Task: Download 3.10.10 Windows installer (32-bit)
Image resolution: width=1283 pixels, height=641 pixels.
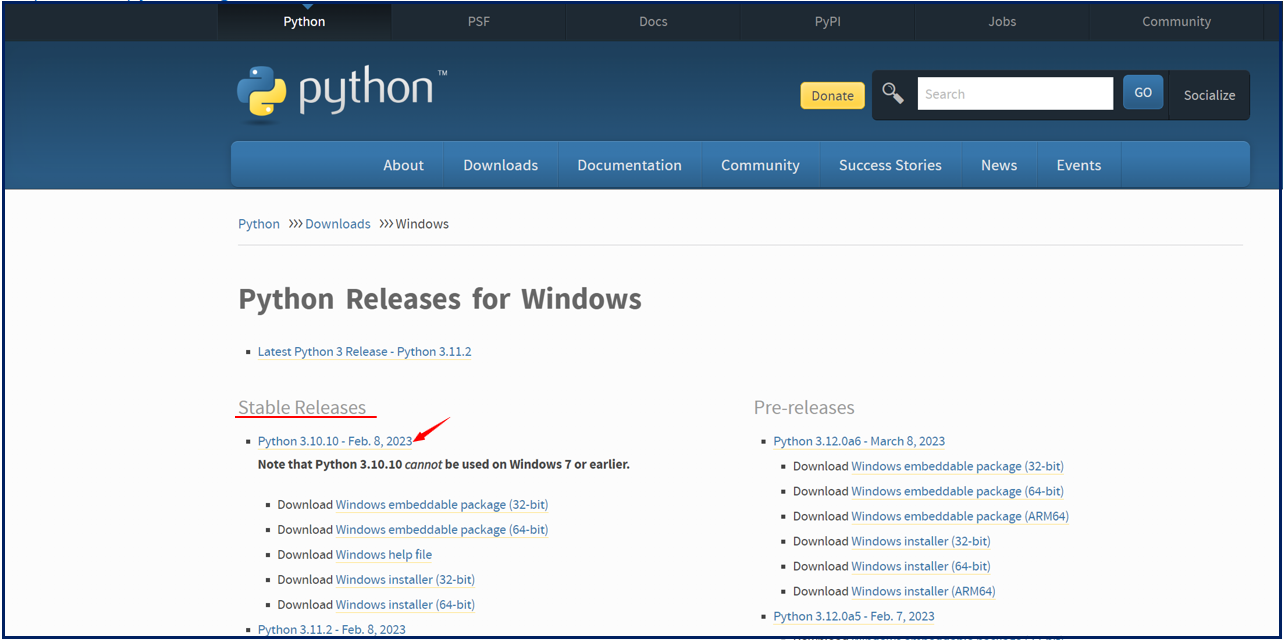Action: [x=405, y=580]
